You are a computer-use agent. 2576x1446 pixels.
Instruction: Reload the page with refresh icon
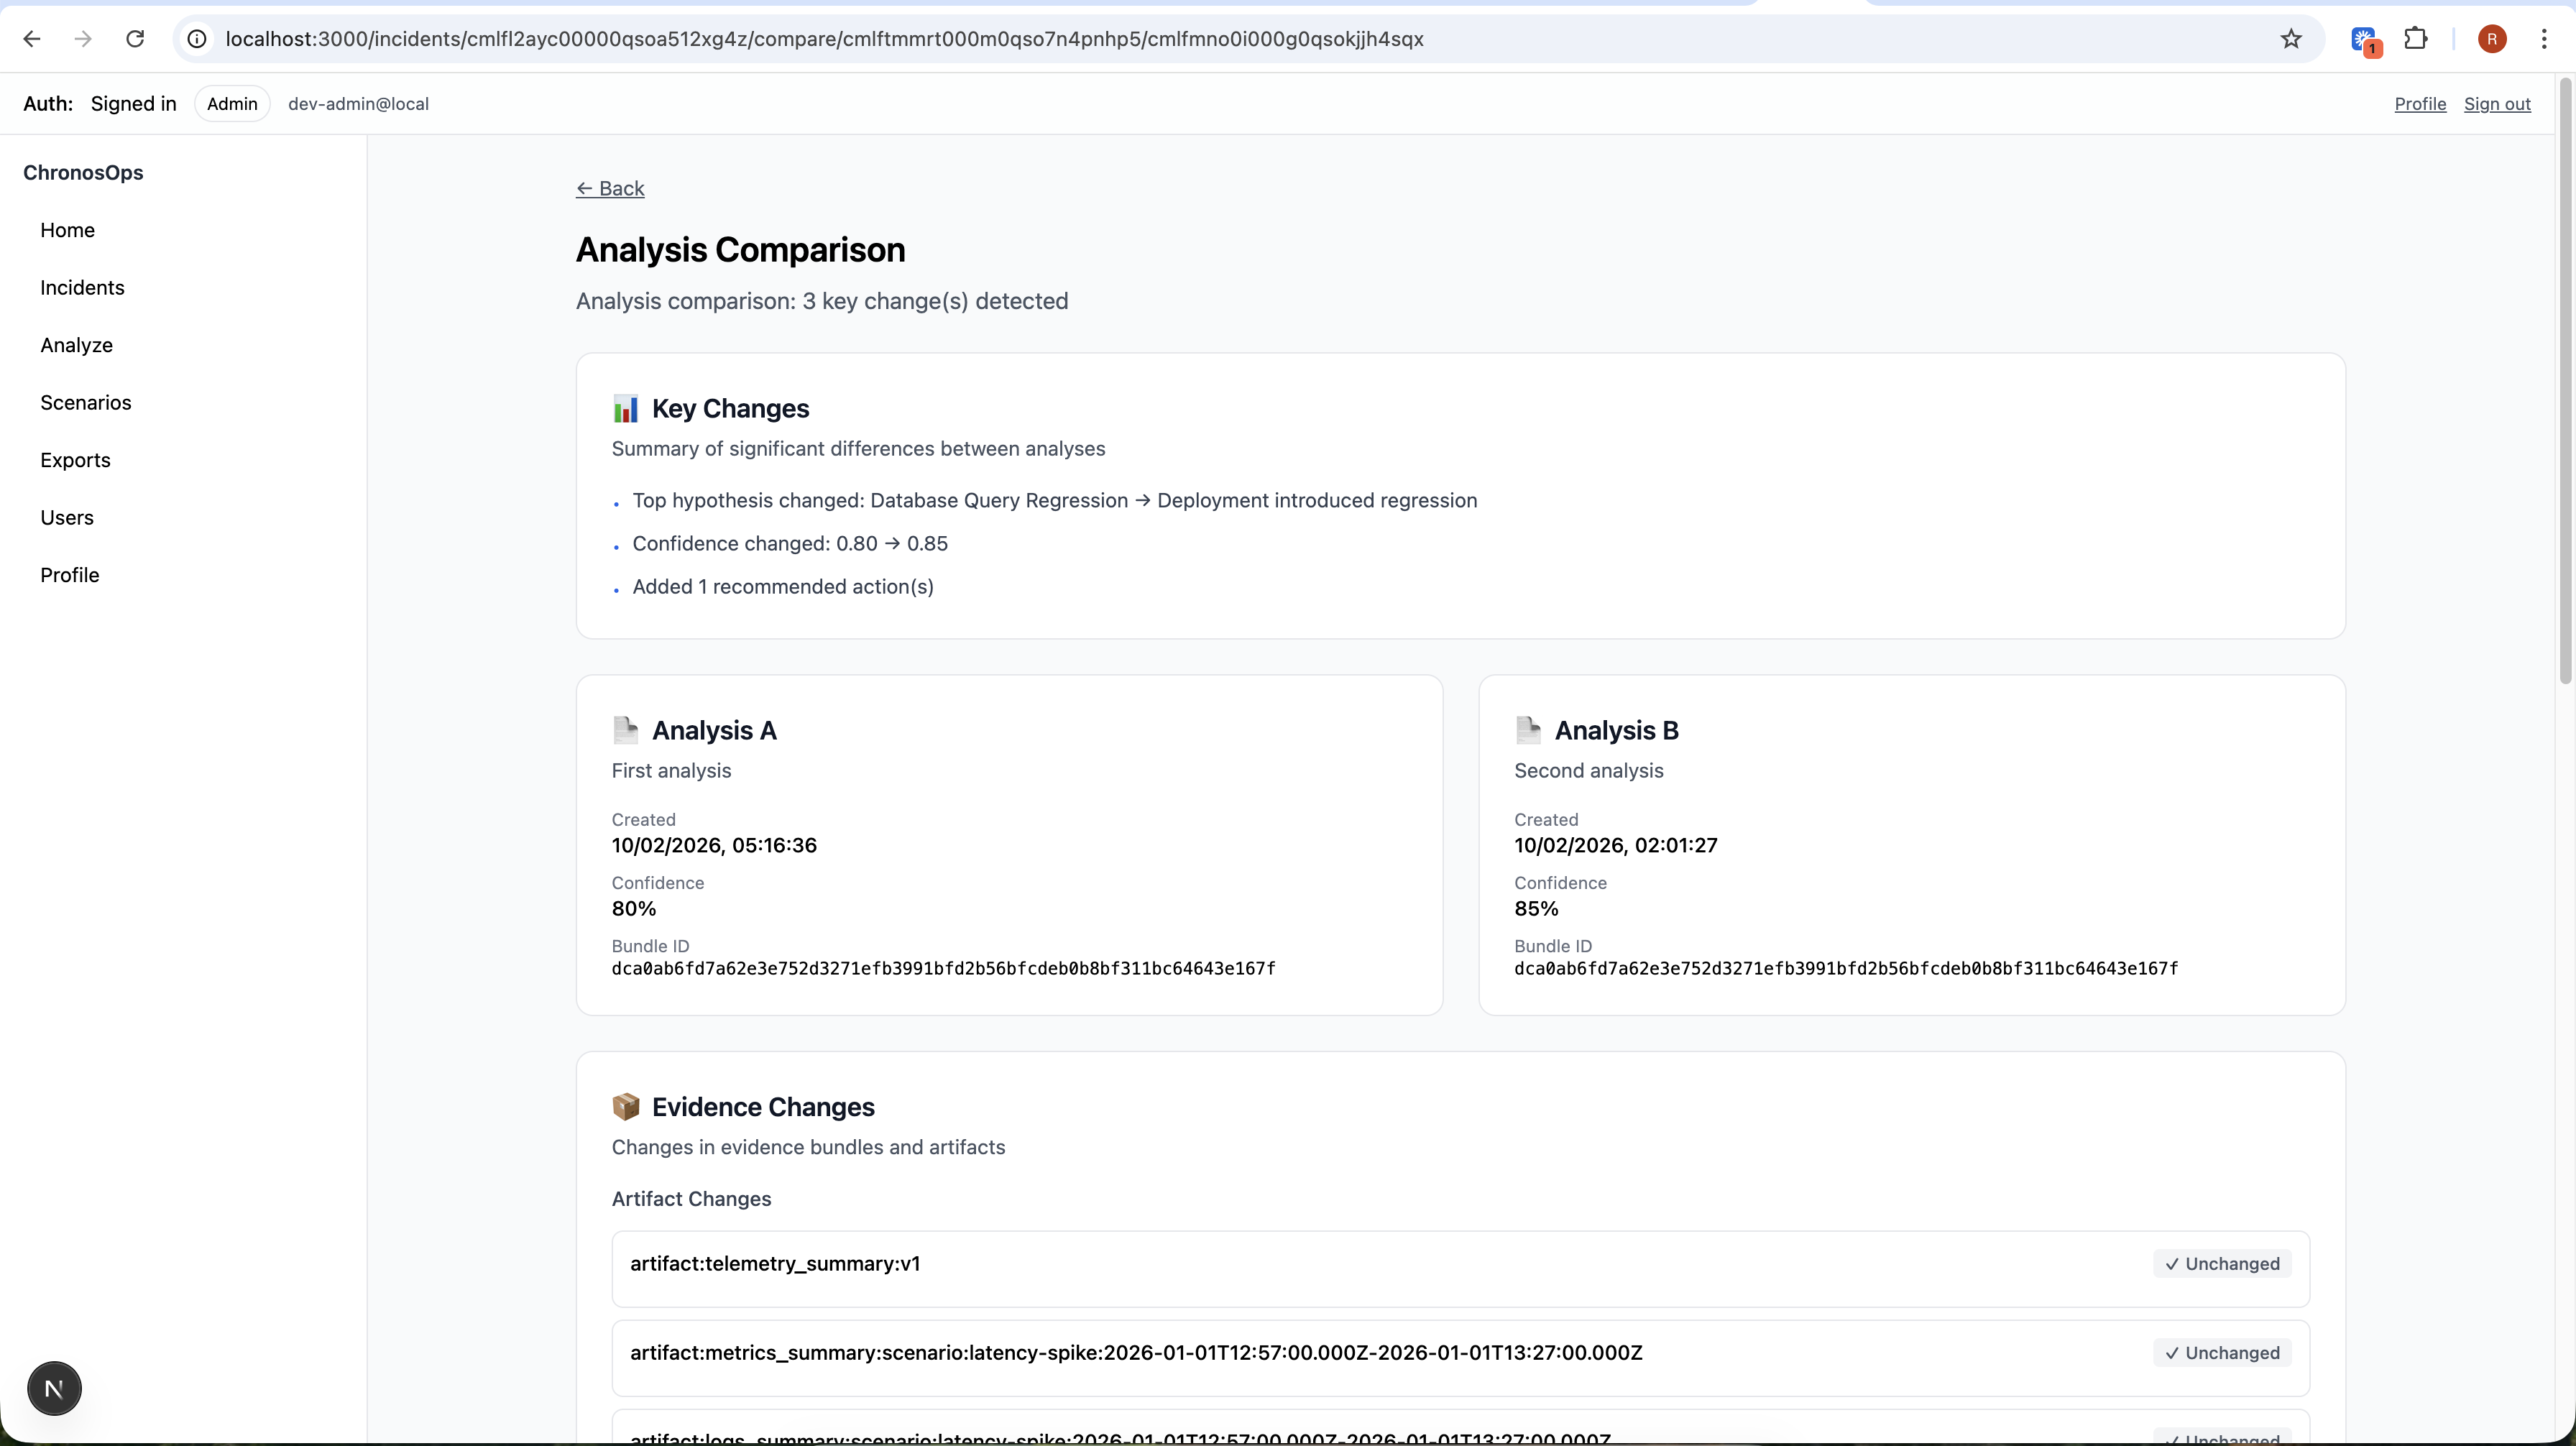[135, 39]
